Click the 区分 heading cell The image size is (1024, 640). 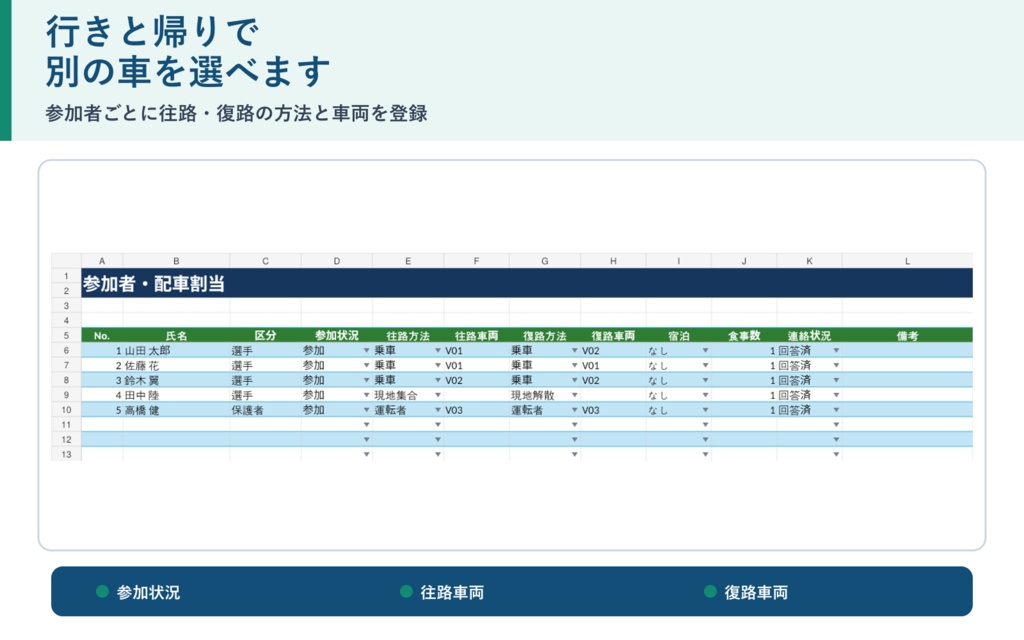(265, 336)
